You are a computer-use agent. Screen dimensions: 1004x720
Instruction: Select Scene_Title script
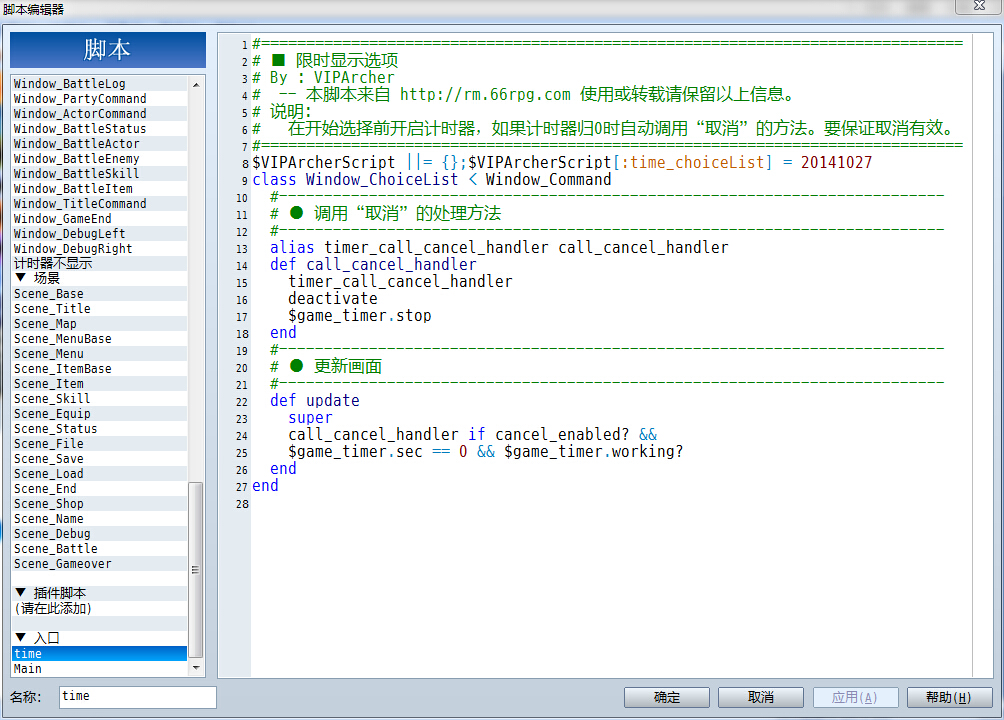click(x=99, y=309)
